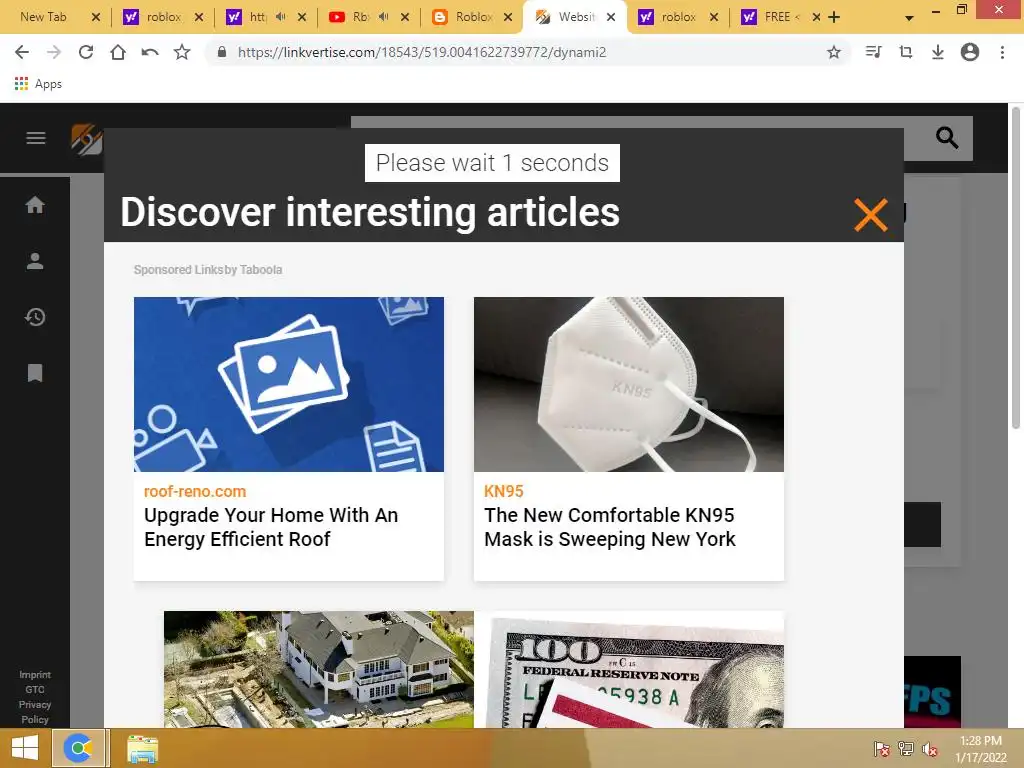Open the Apps shortcut in bookmarks bar
1024x768 pixels.
(x=39, y=84)
